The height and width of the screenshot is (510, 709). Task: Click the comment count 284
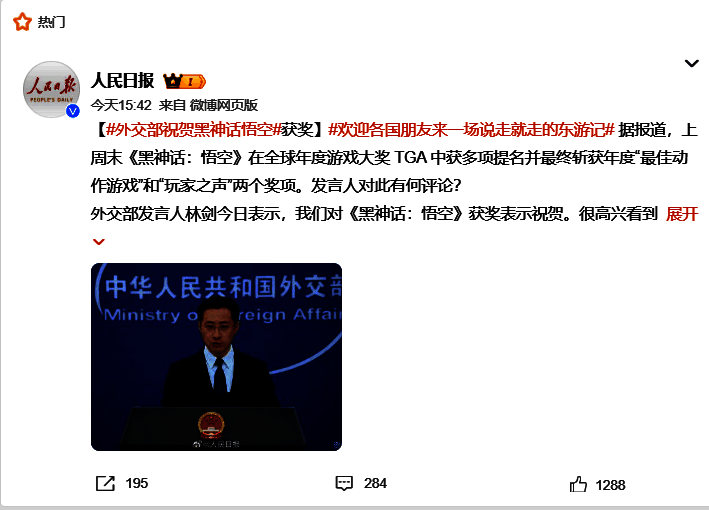point(375,483)
